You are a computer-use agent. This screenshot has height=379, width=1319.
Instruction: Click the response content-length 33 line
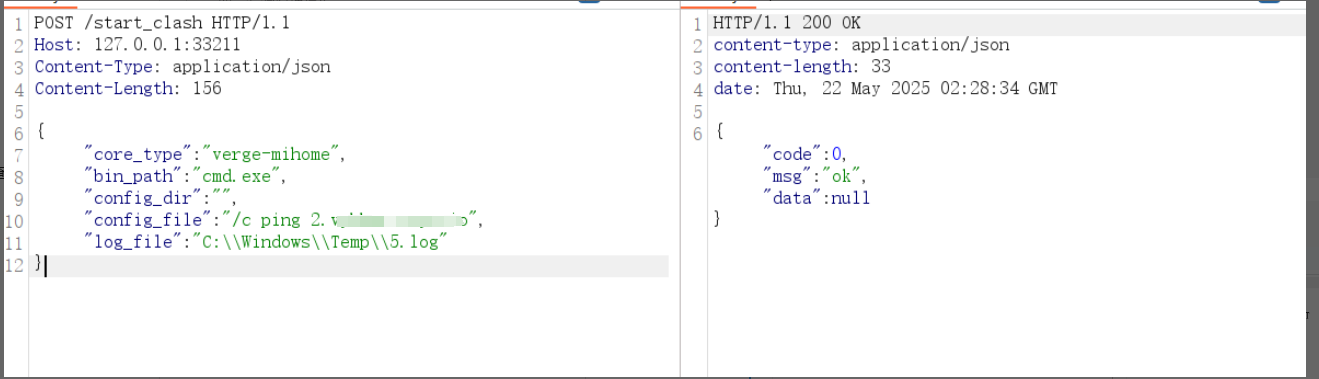tap(802, 67)
